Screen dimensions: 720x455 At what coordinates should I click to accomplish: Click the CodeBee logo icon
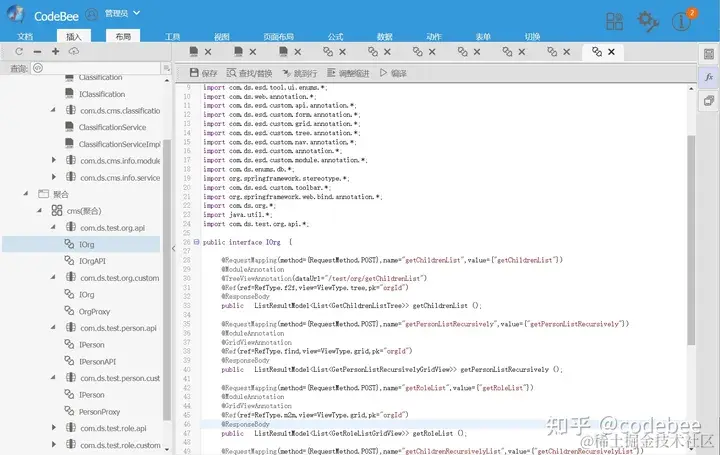pos(16,14)
